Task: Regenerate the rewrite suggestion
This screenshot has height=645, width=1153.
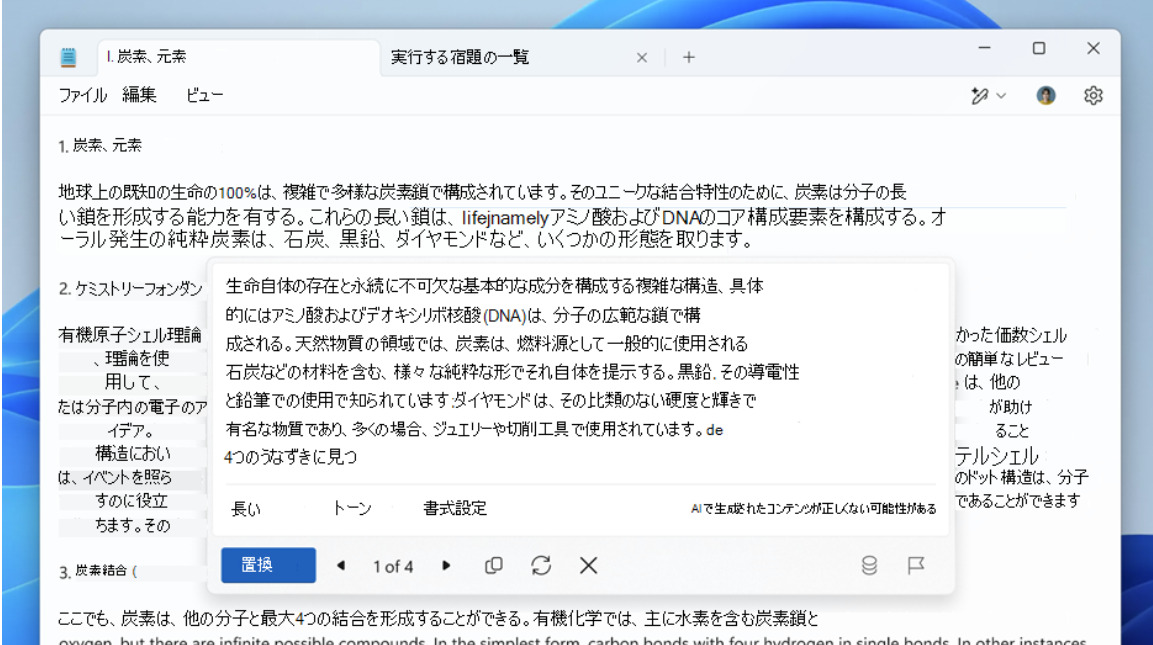Action: pos(540,565)
